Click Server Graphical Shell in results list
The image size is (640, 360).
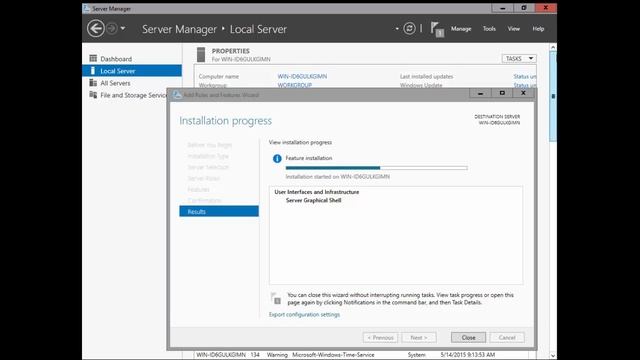click(x=313, y=200)
